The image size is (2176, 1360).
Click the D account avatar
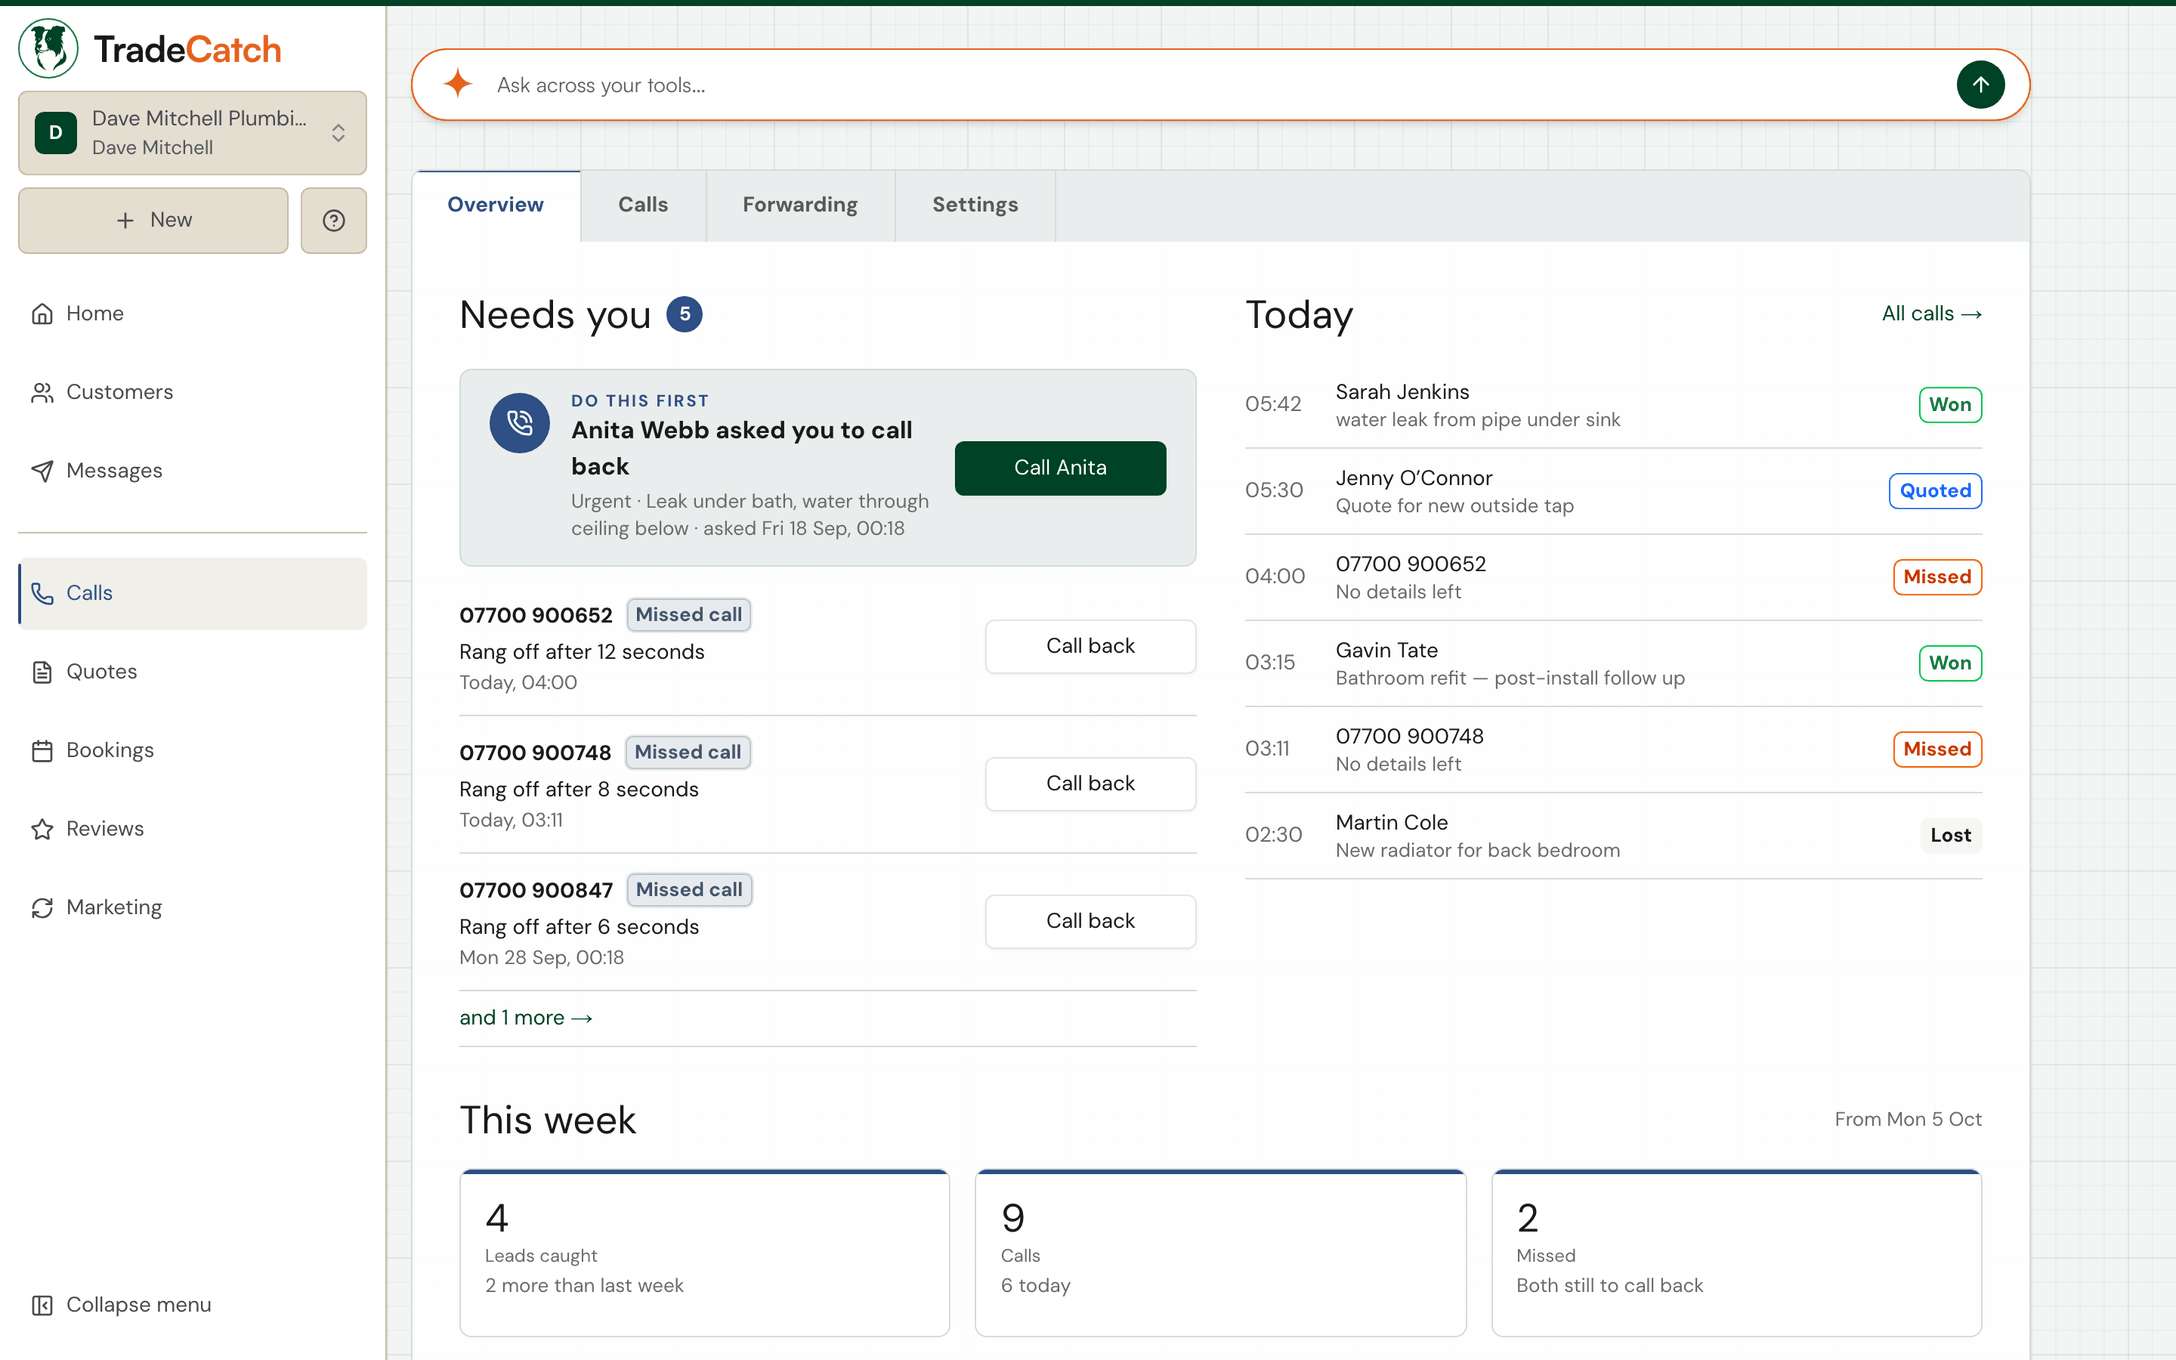(x=56, y=133)
